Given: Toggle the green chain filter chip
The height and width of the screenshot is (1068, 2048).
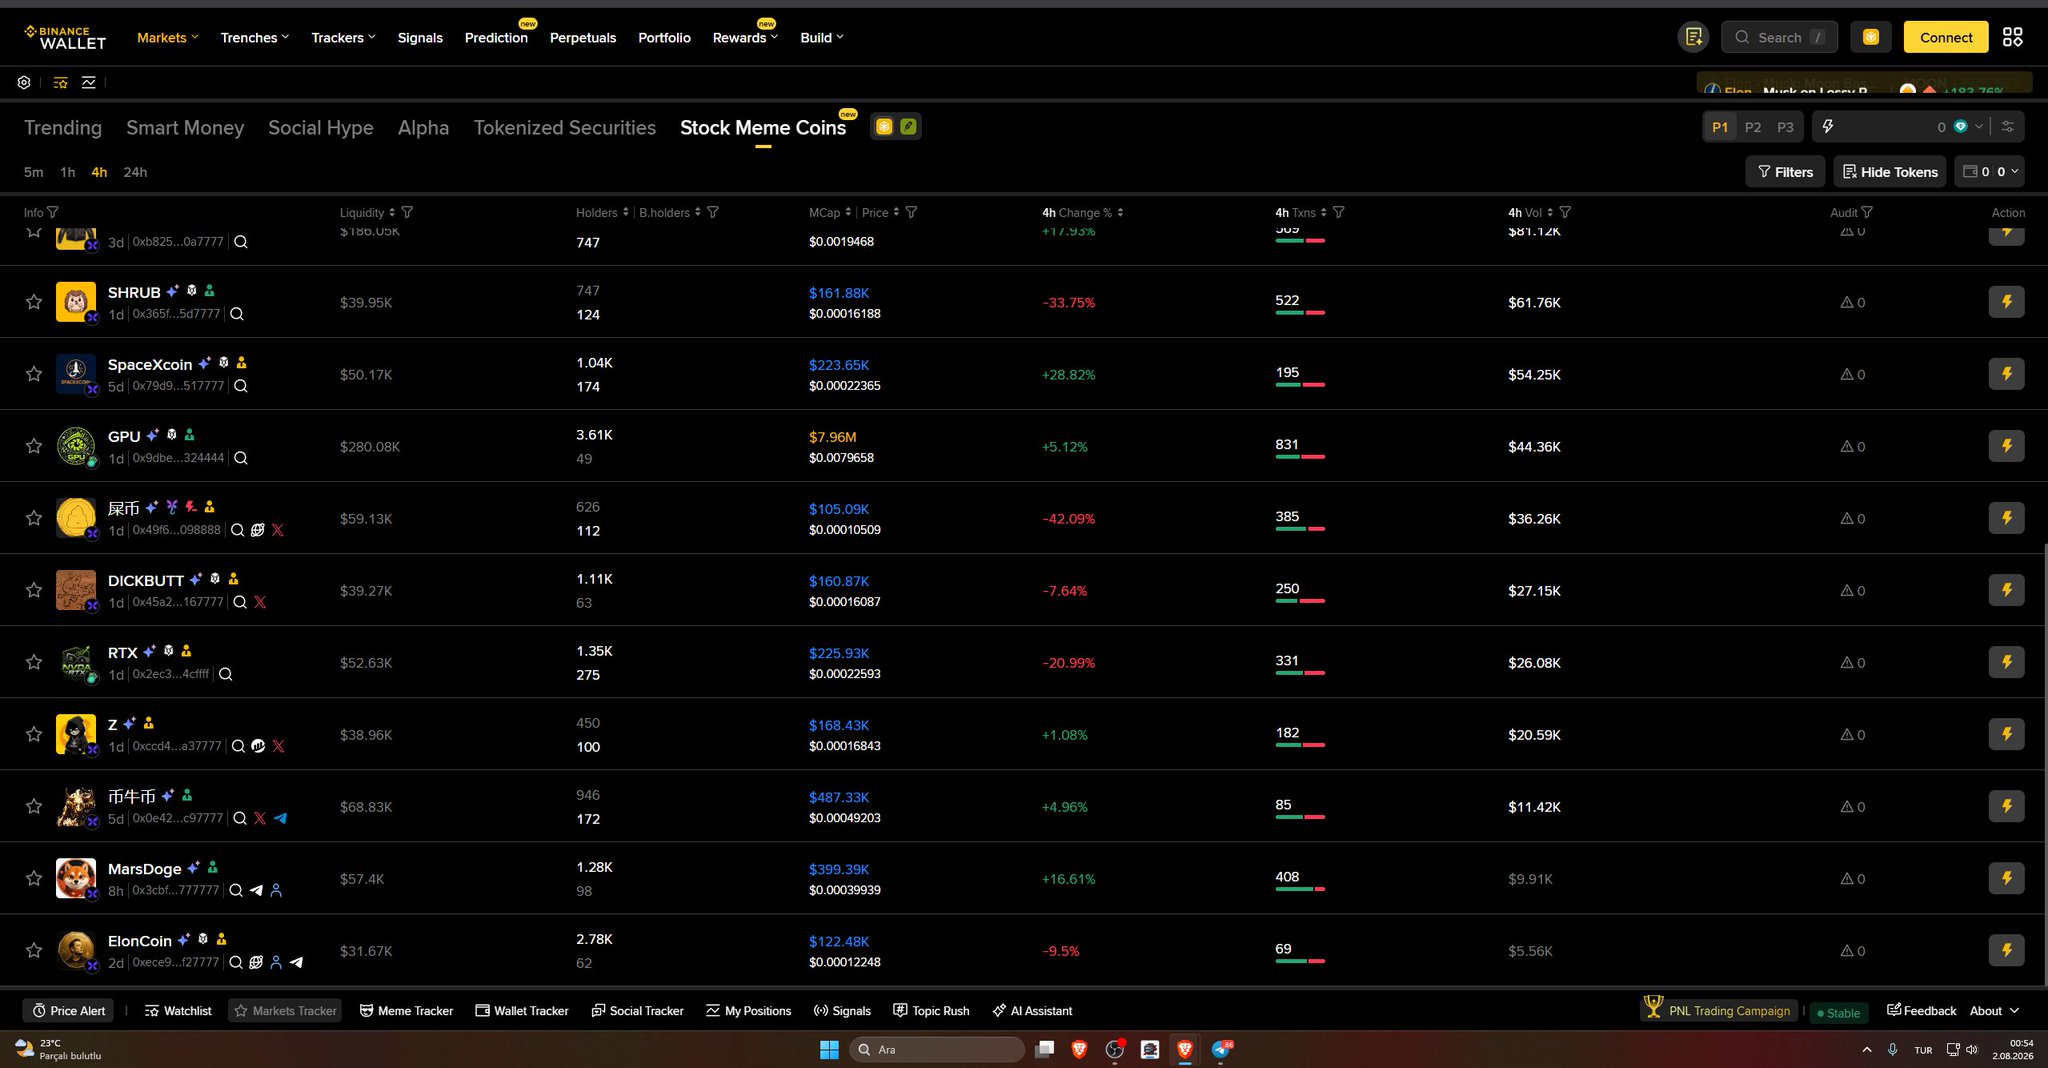Looking at the screenshot, I should 908,127.
